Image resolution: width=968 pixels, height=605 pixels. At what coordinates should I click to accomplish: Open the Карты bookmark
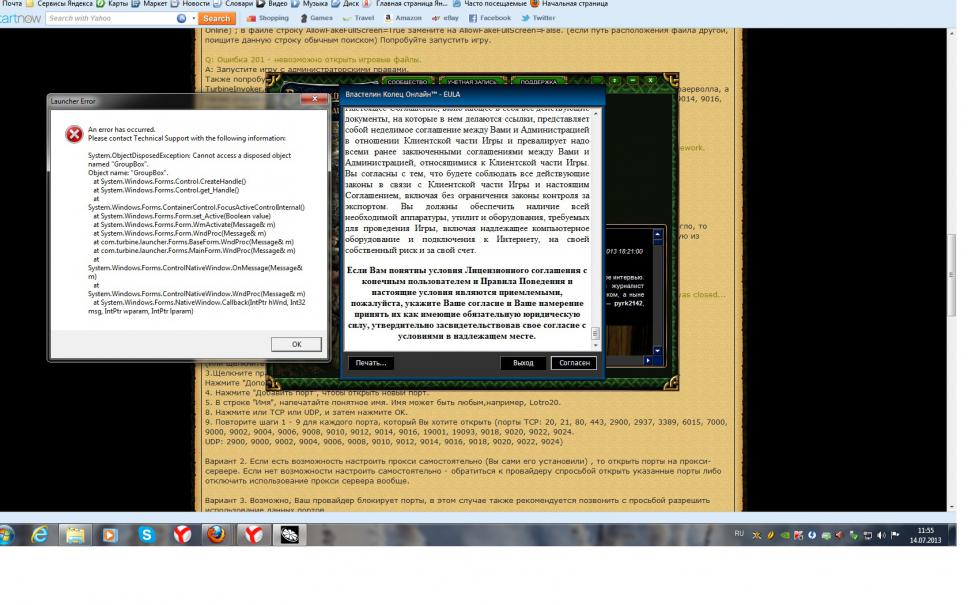coord(112,4)
